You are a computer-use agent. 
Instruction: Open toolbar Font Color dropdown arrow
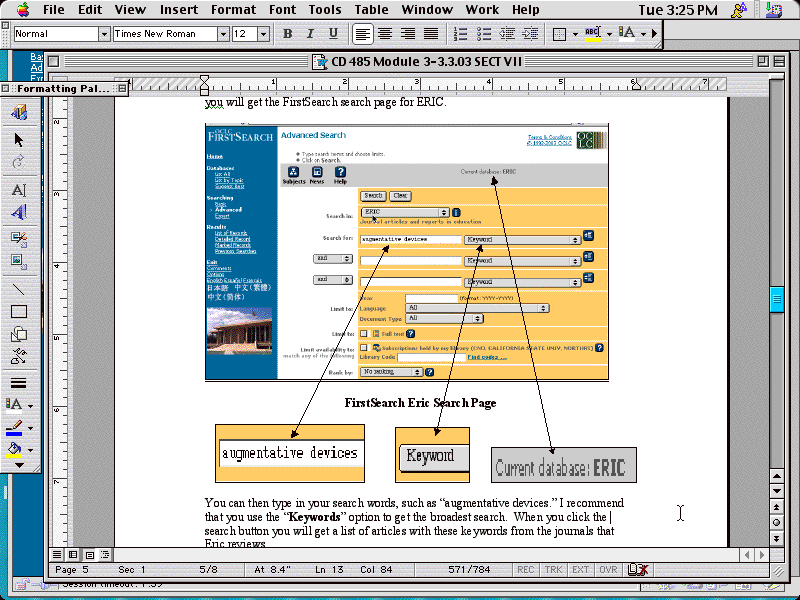coord(643,35)
